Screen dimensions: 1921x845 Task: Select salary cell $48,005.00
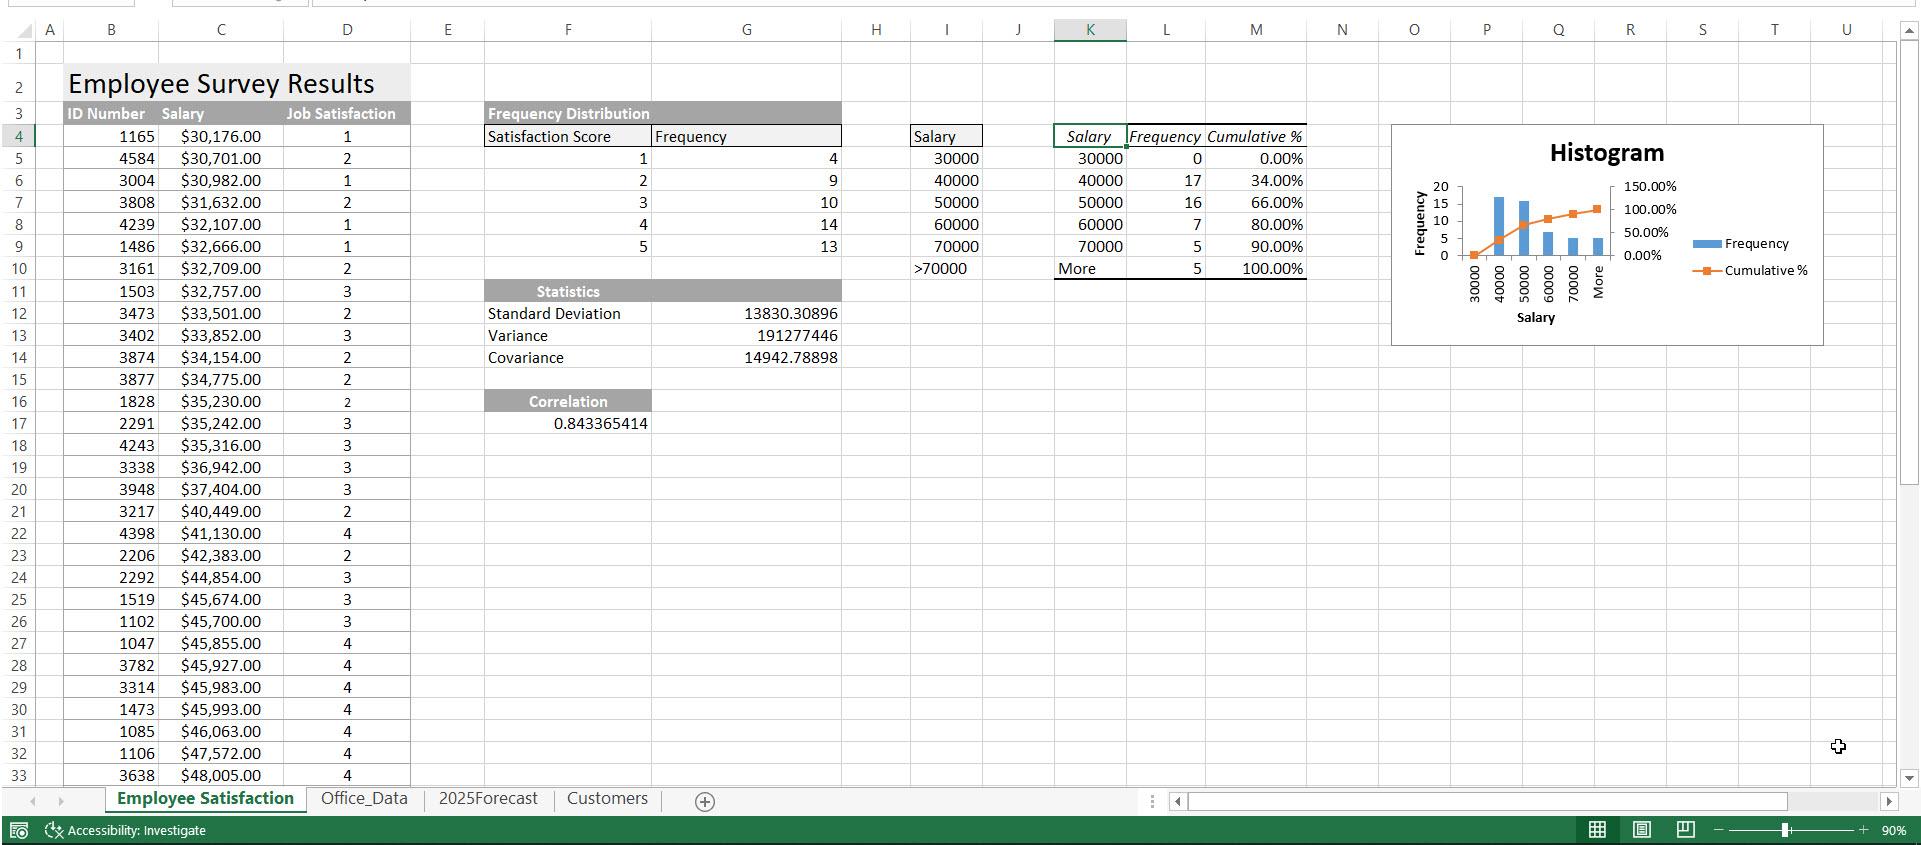(x=221, y=775)
